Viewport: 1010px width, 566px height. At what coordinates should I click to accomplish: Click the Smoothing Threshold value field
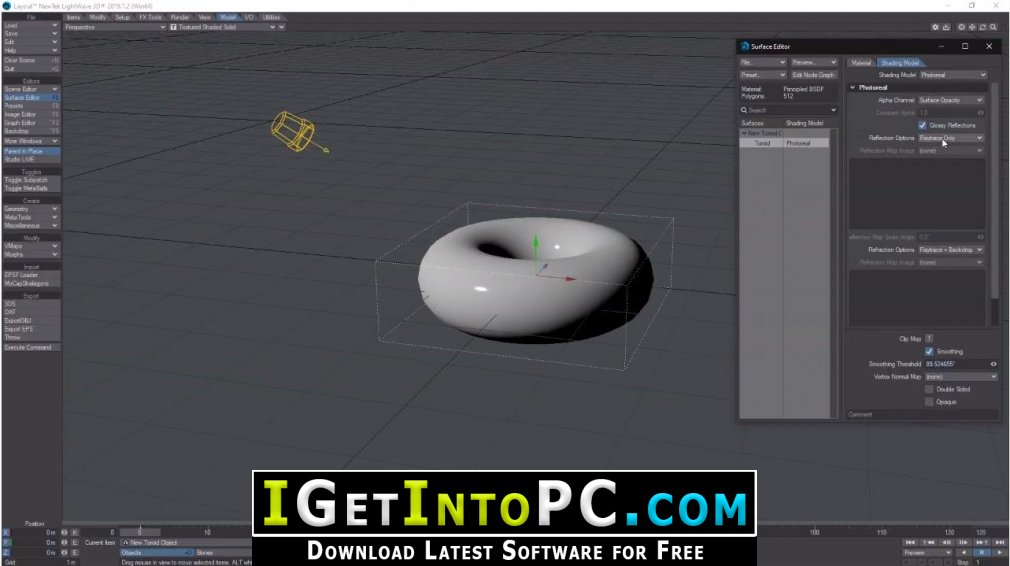pyautogui.click(x=956, y=364)
